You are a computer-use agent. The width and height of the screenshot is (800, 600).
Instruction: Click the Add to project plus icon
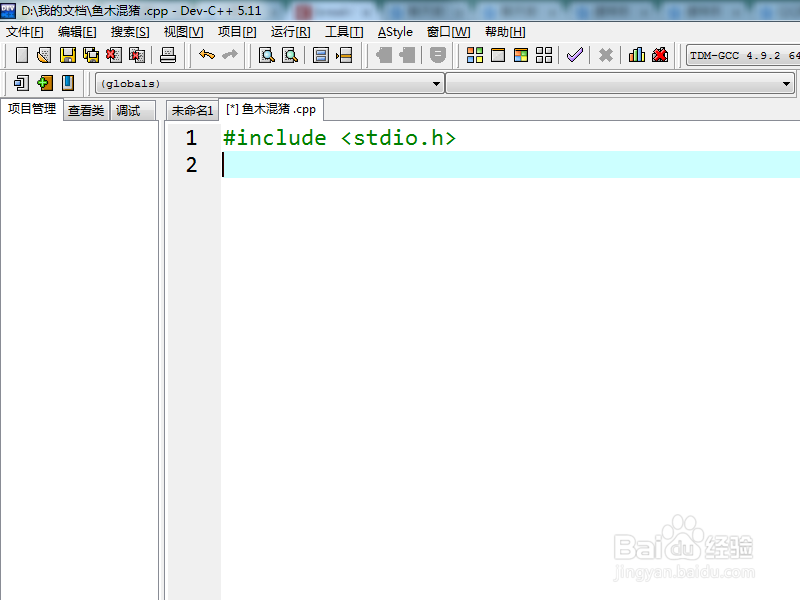pos(45,83)
